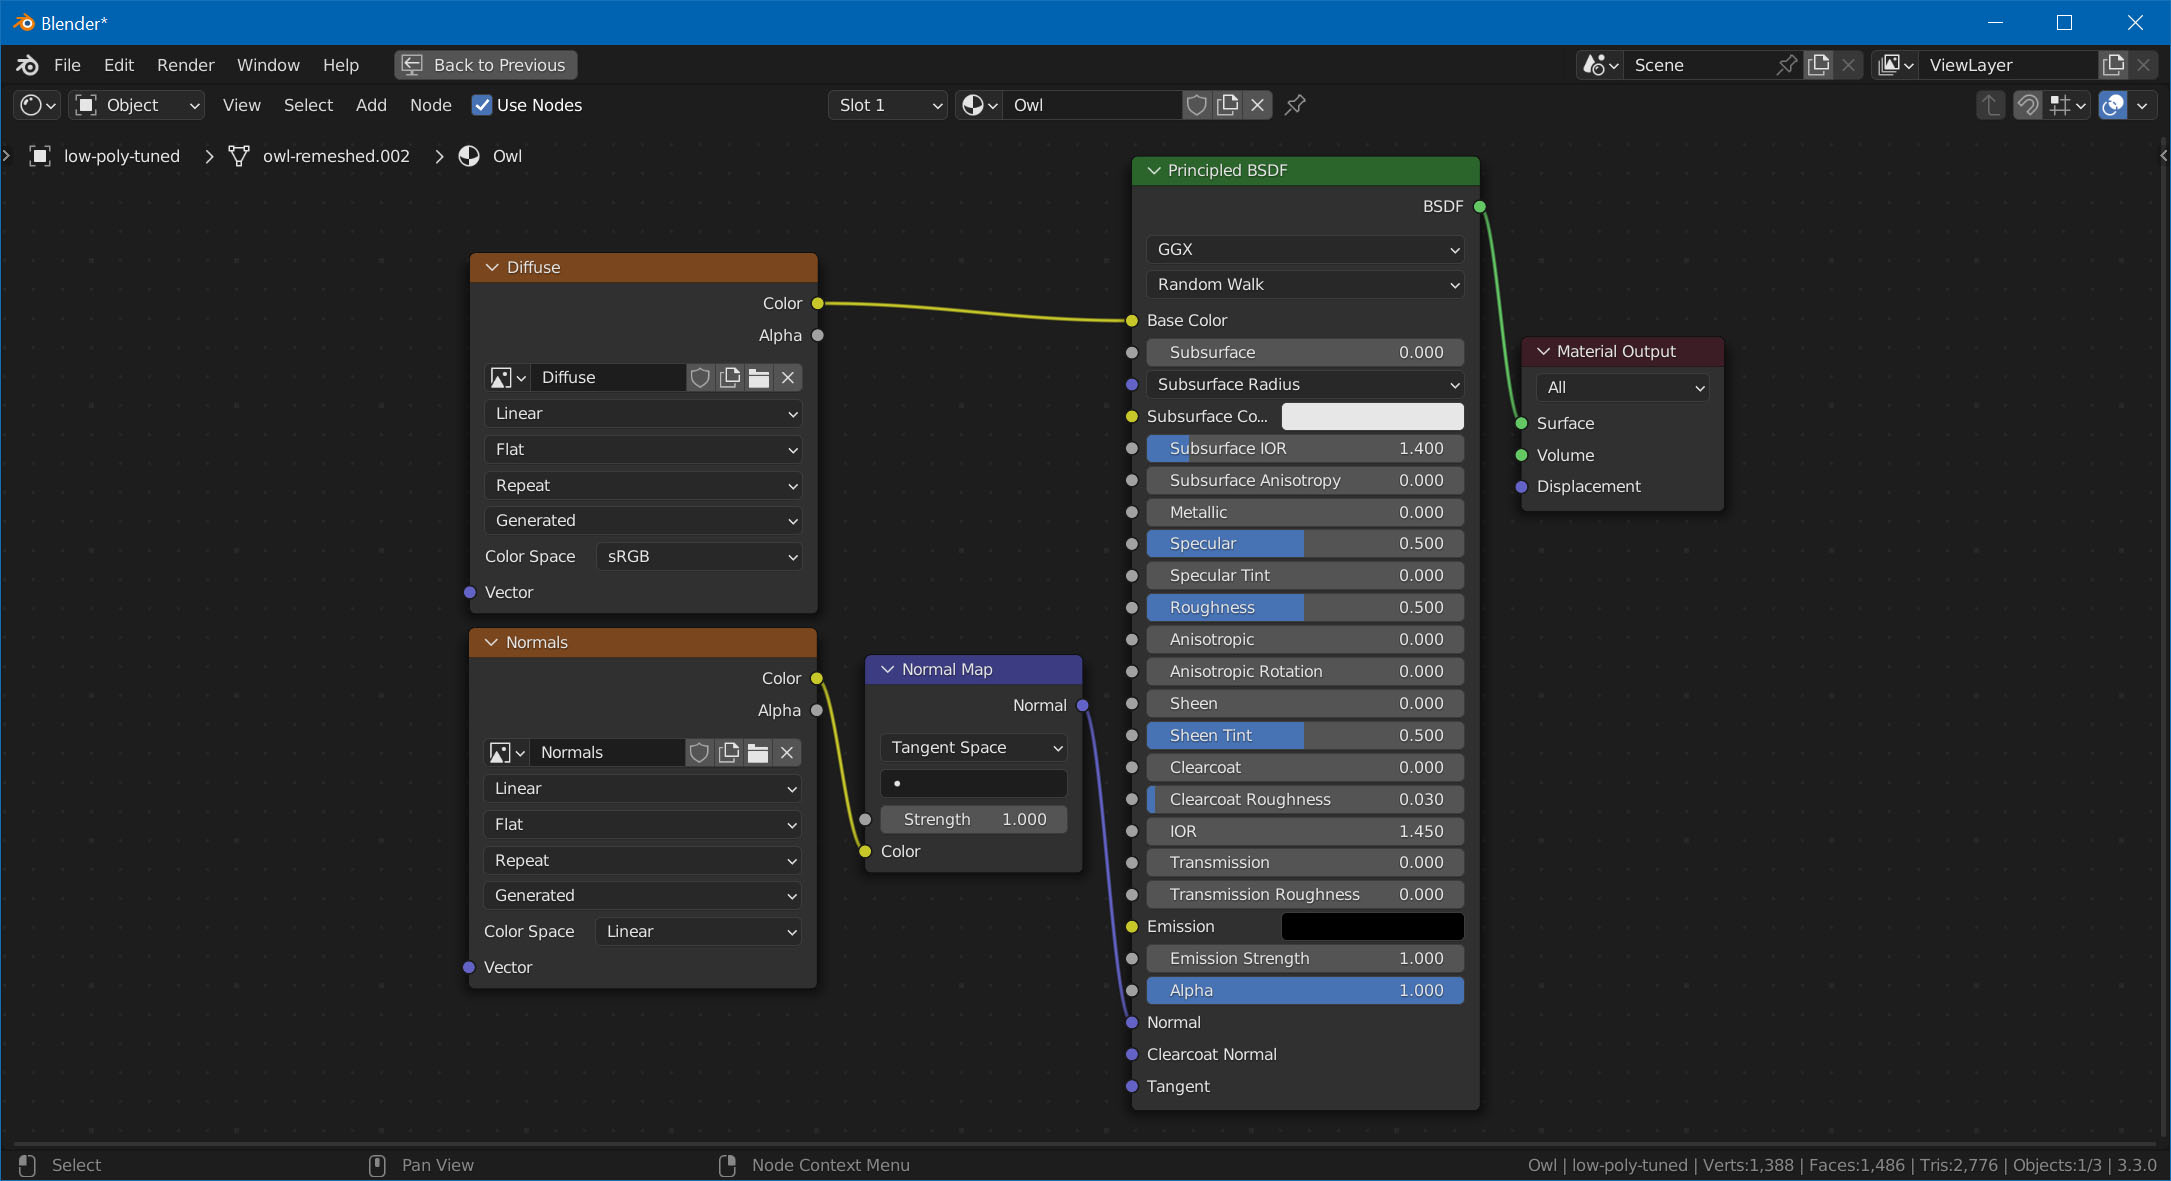
Task: Collapse the Material Output node
Action: coord(1543,351)
